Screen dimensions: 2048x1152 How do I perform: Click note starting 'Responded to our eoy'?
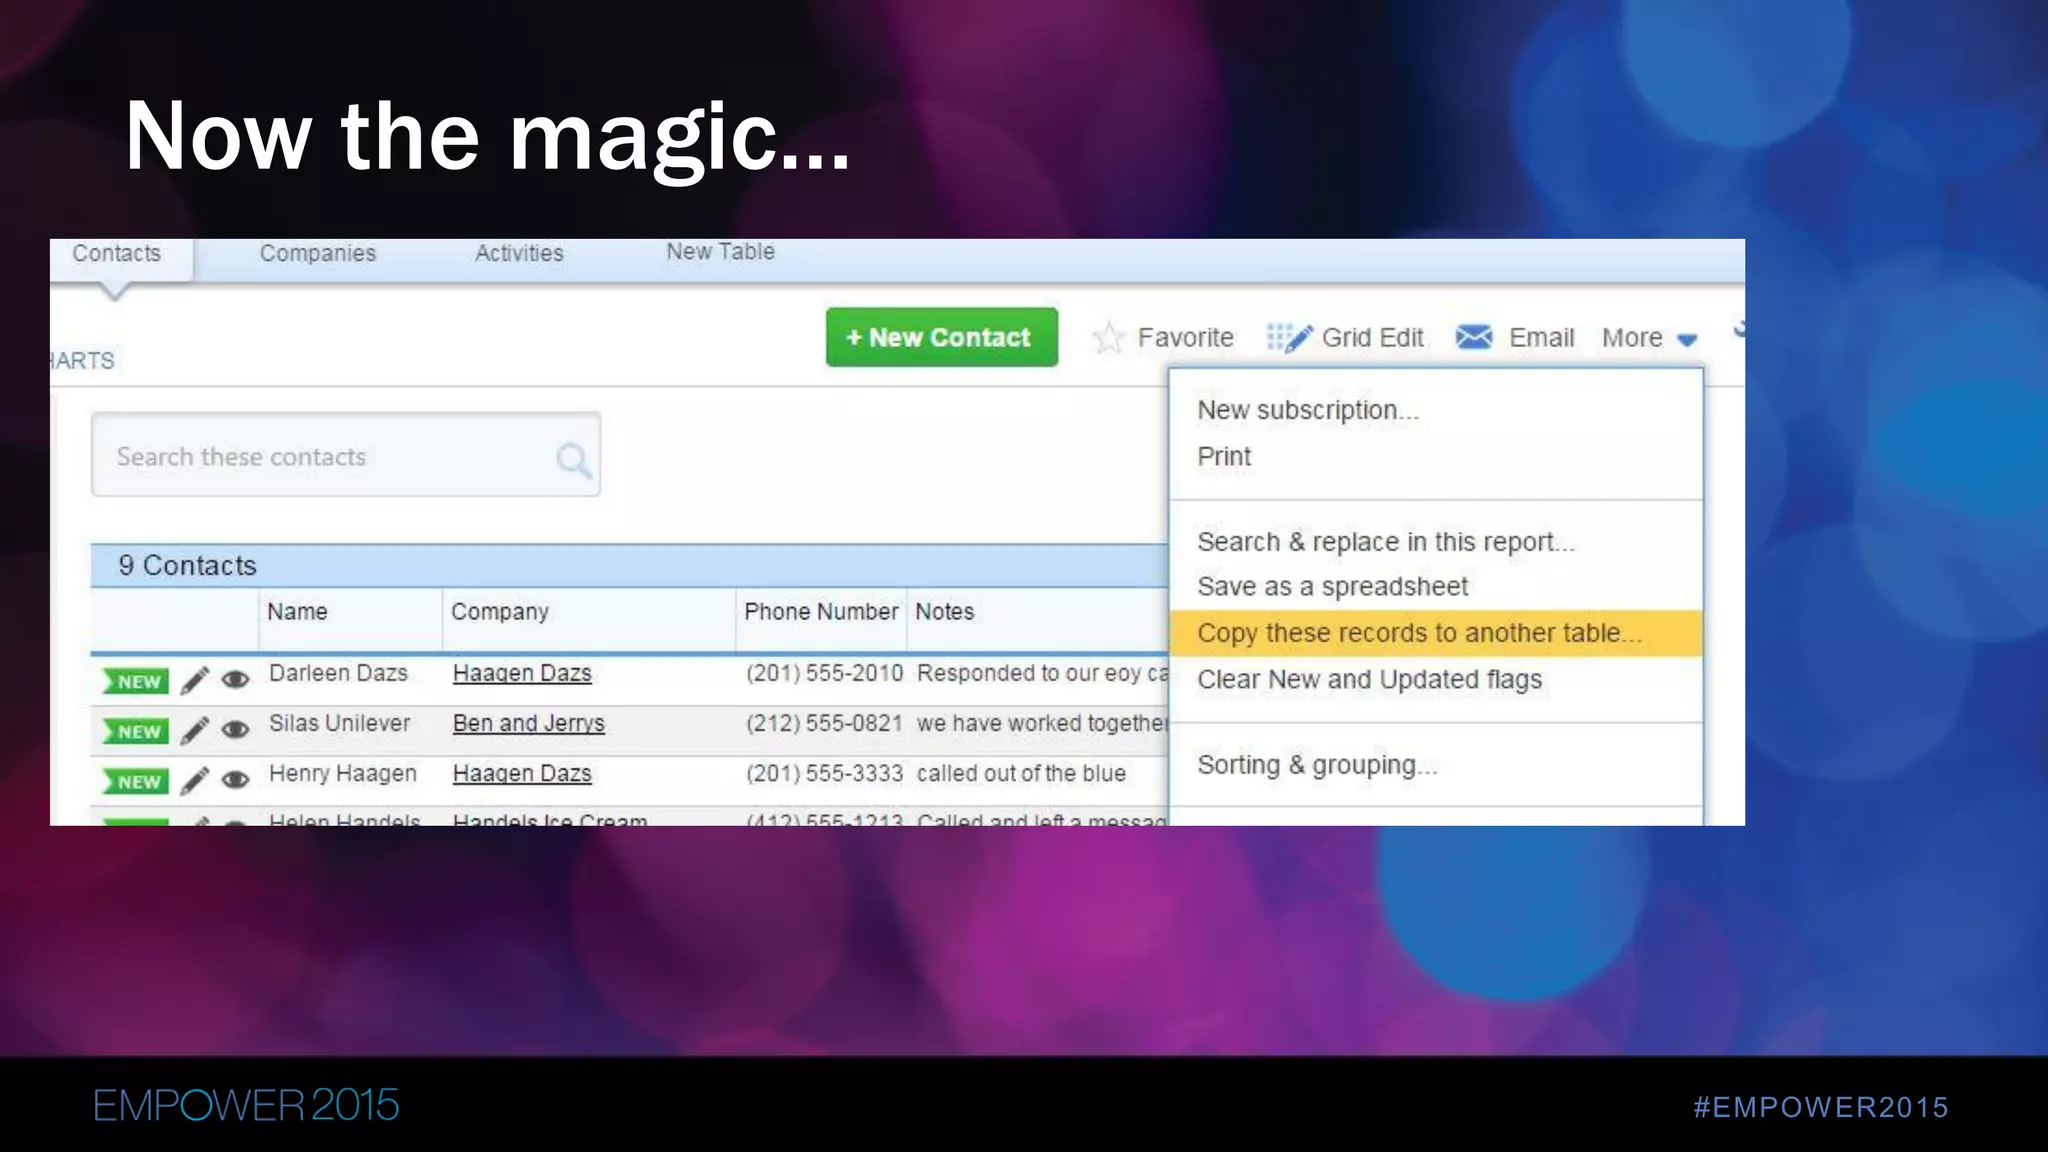pos(1042,674)
